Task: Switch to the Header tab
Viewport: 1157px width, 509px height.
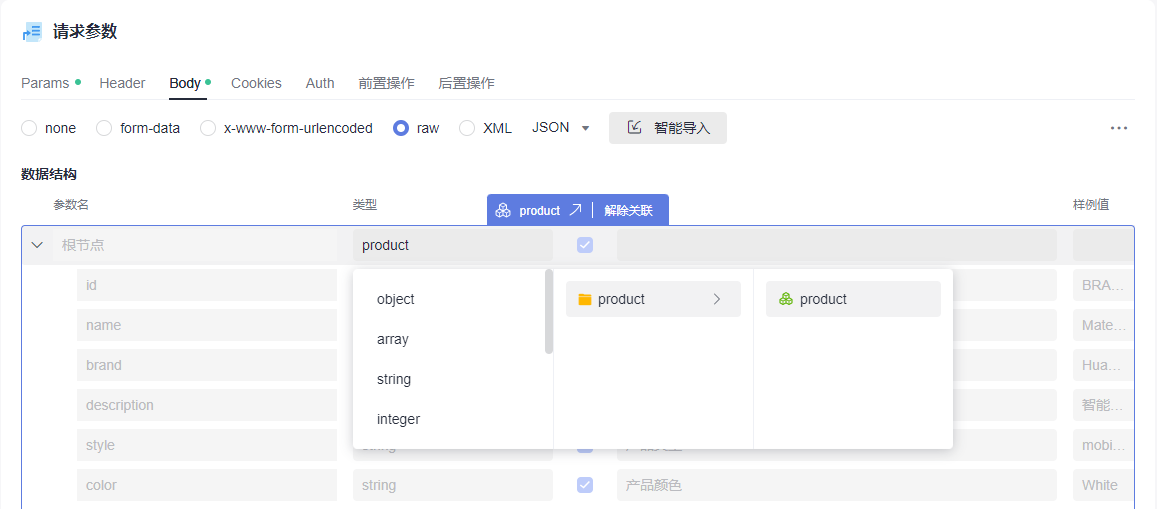Action: pos(122,83)
